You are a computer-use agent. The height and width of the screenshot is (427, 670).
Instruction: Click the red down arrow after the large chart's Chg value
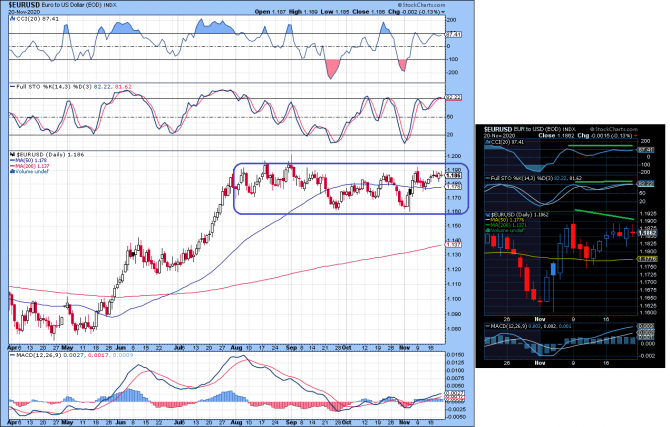point(443,12)
